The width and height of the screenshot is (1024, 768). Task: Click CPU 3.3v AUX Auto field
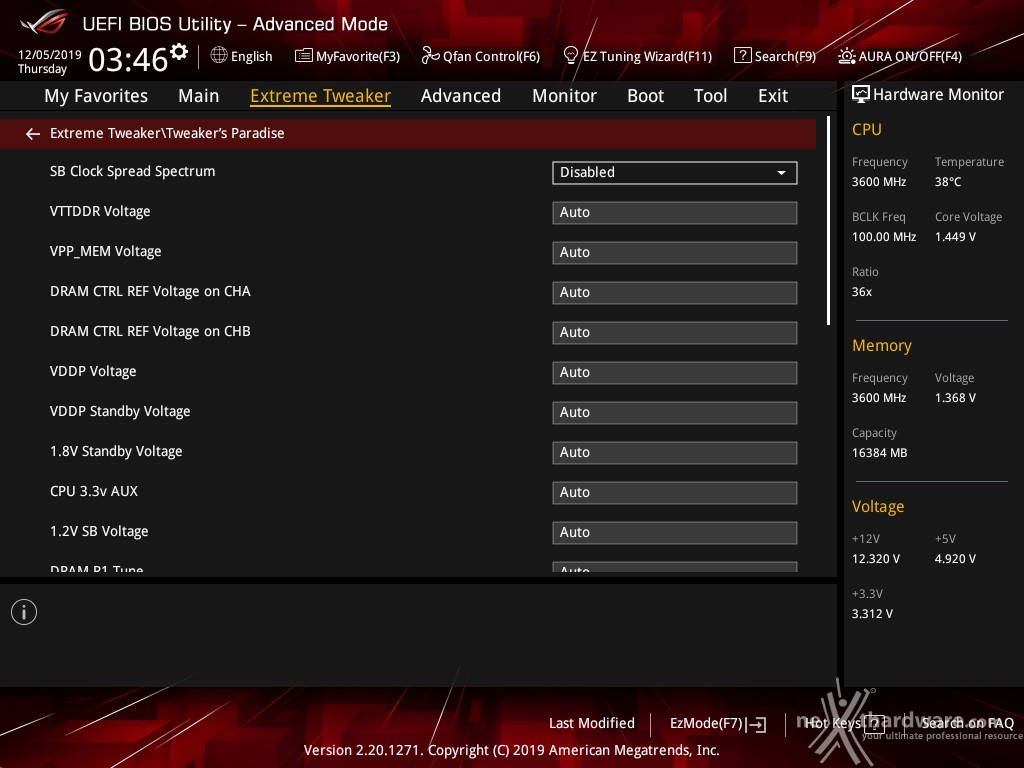pyautogui.click(x=675, y=492)
